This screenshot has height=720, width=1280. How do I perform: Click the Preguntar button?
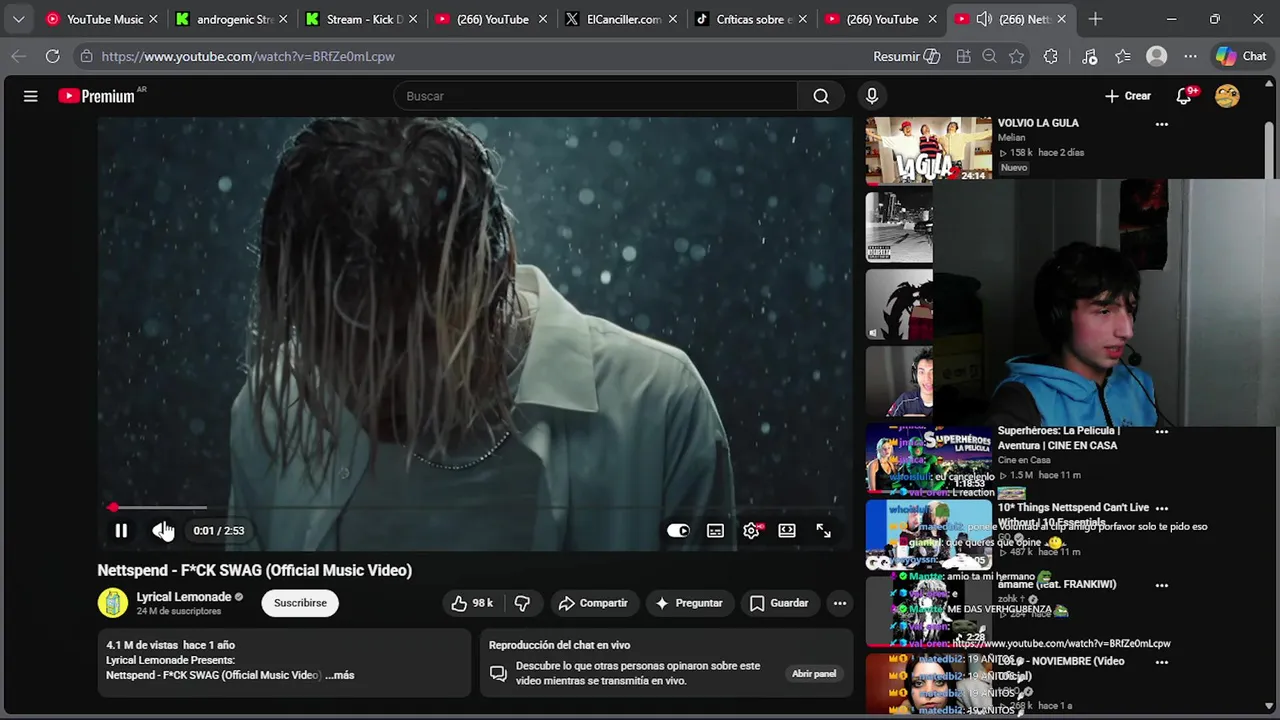688,603
